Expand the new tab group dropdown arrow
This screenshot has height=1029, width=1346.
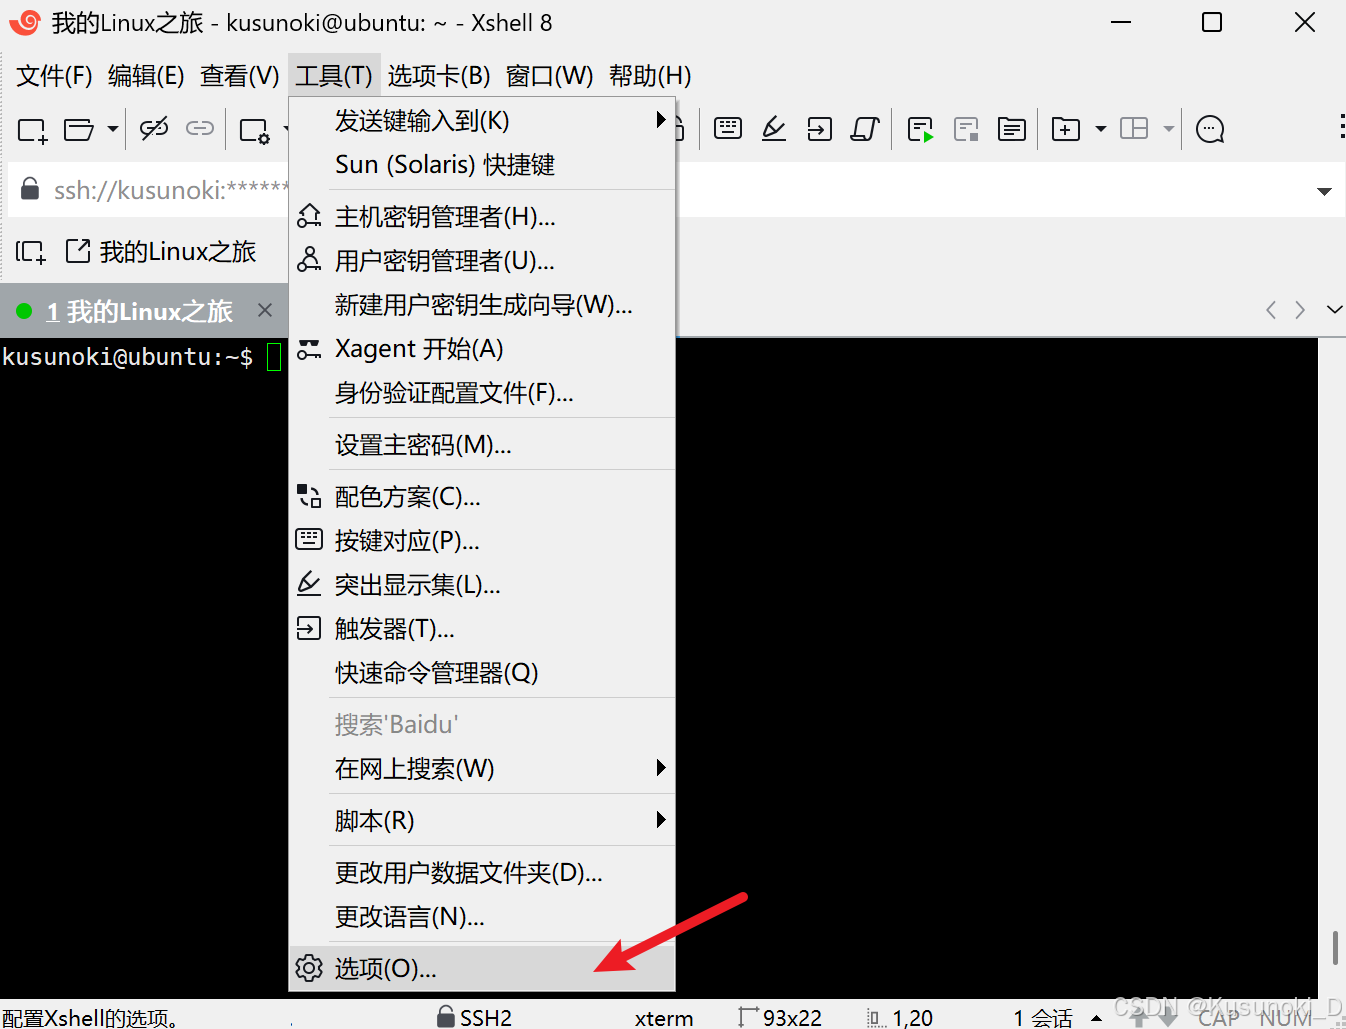pyautogui.click(x=1101, y=129)
